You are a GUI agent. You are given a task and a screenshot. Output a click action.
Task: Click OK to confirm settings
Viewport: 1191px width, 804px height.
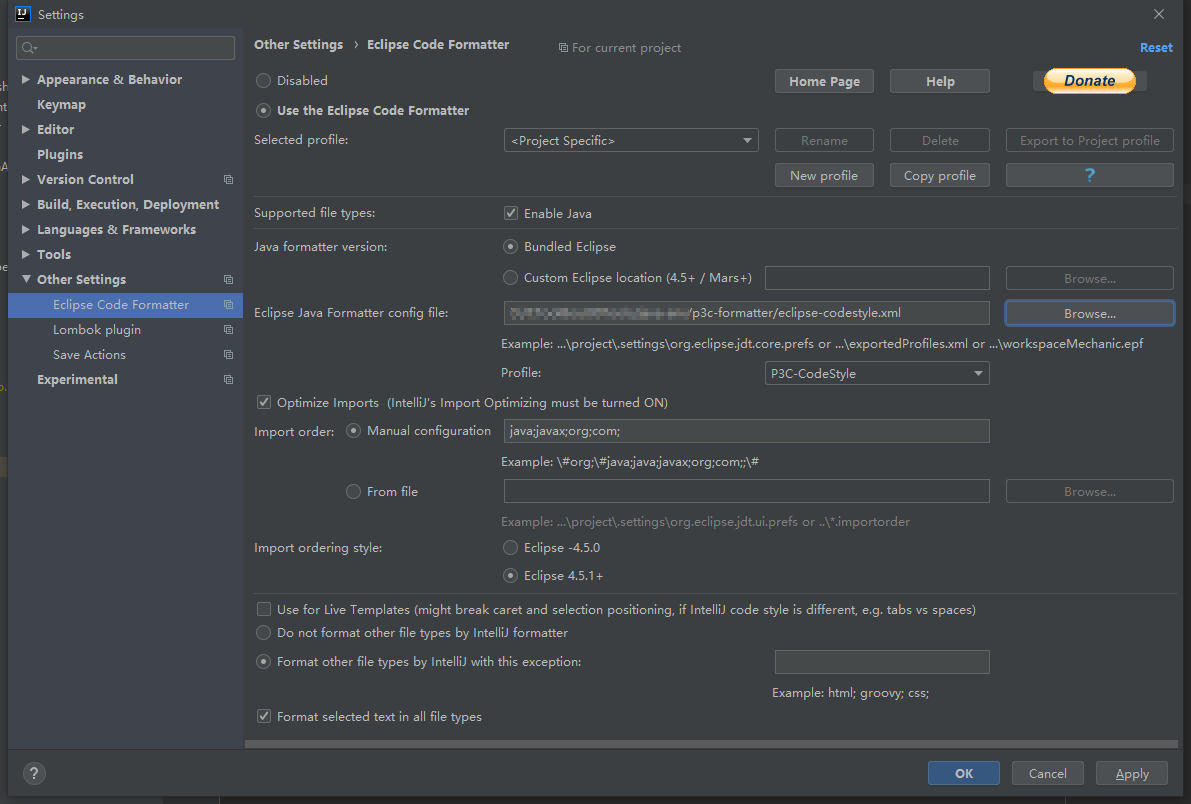[x=964, y=774]
